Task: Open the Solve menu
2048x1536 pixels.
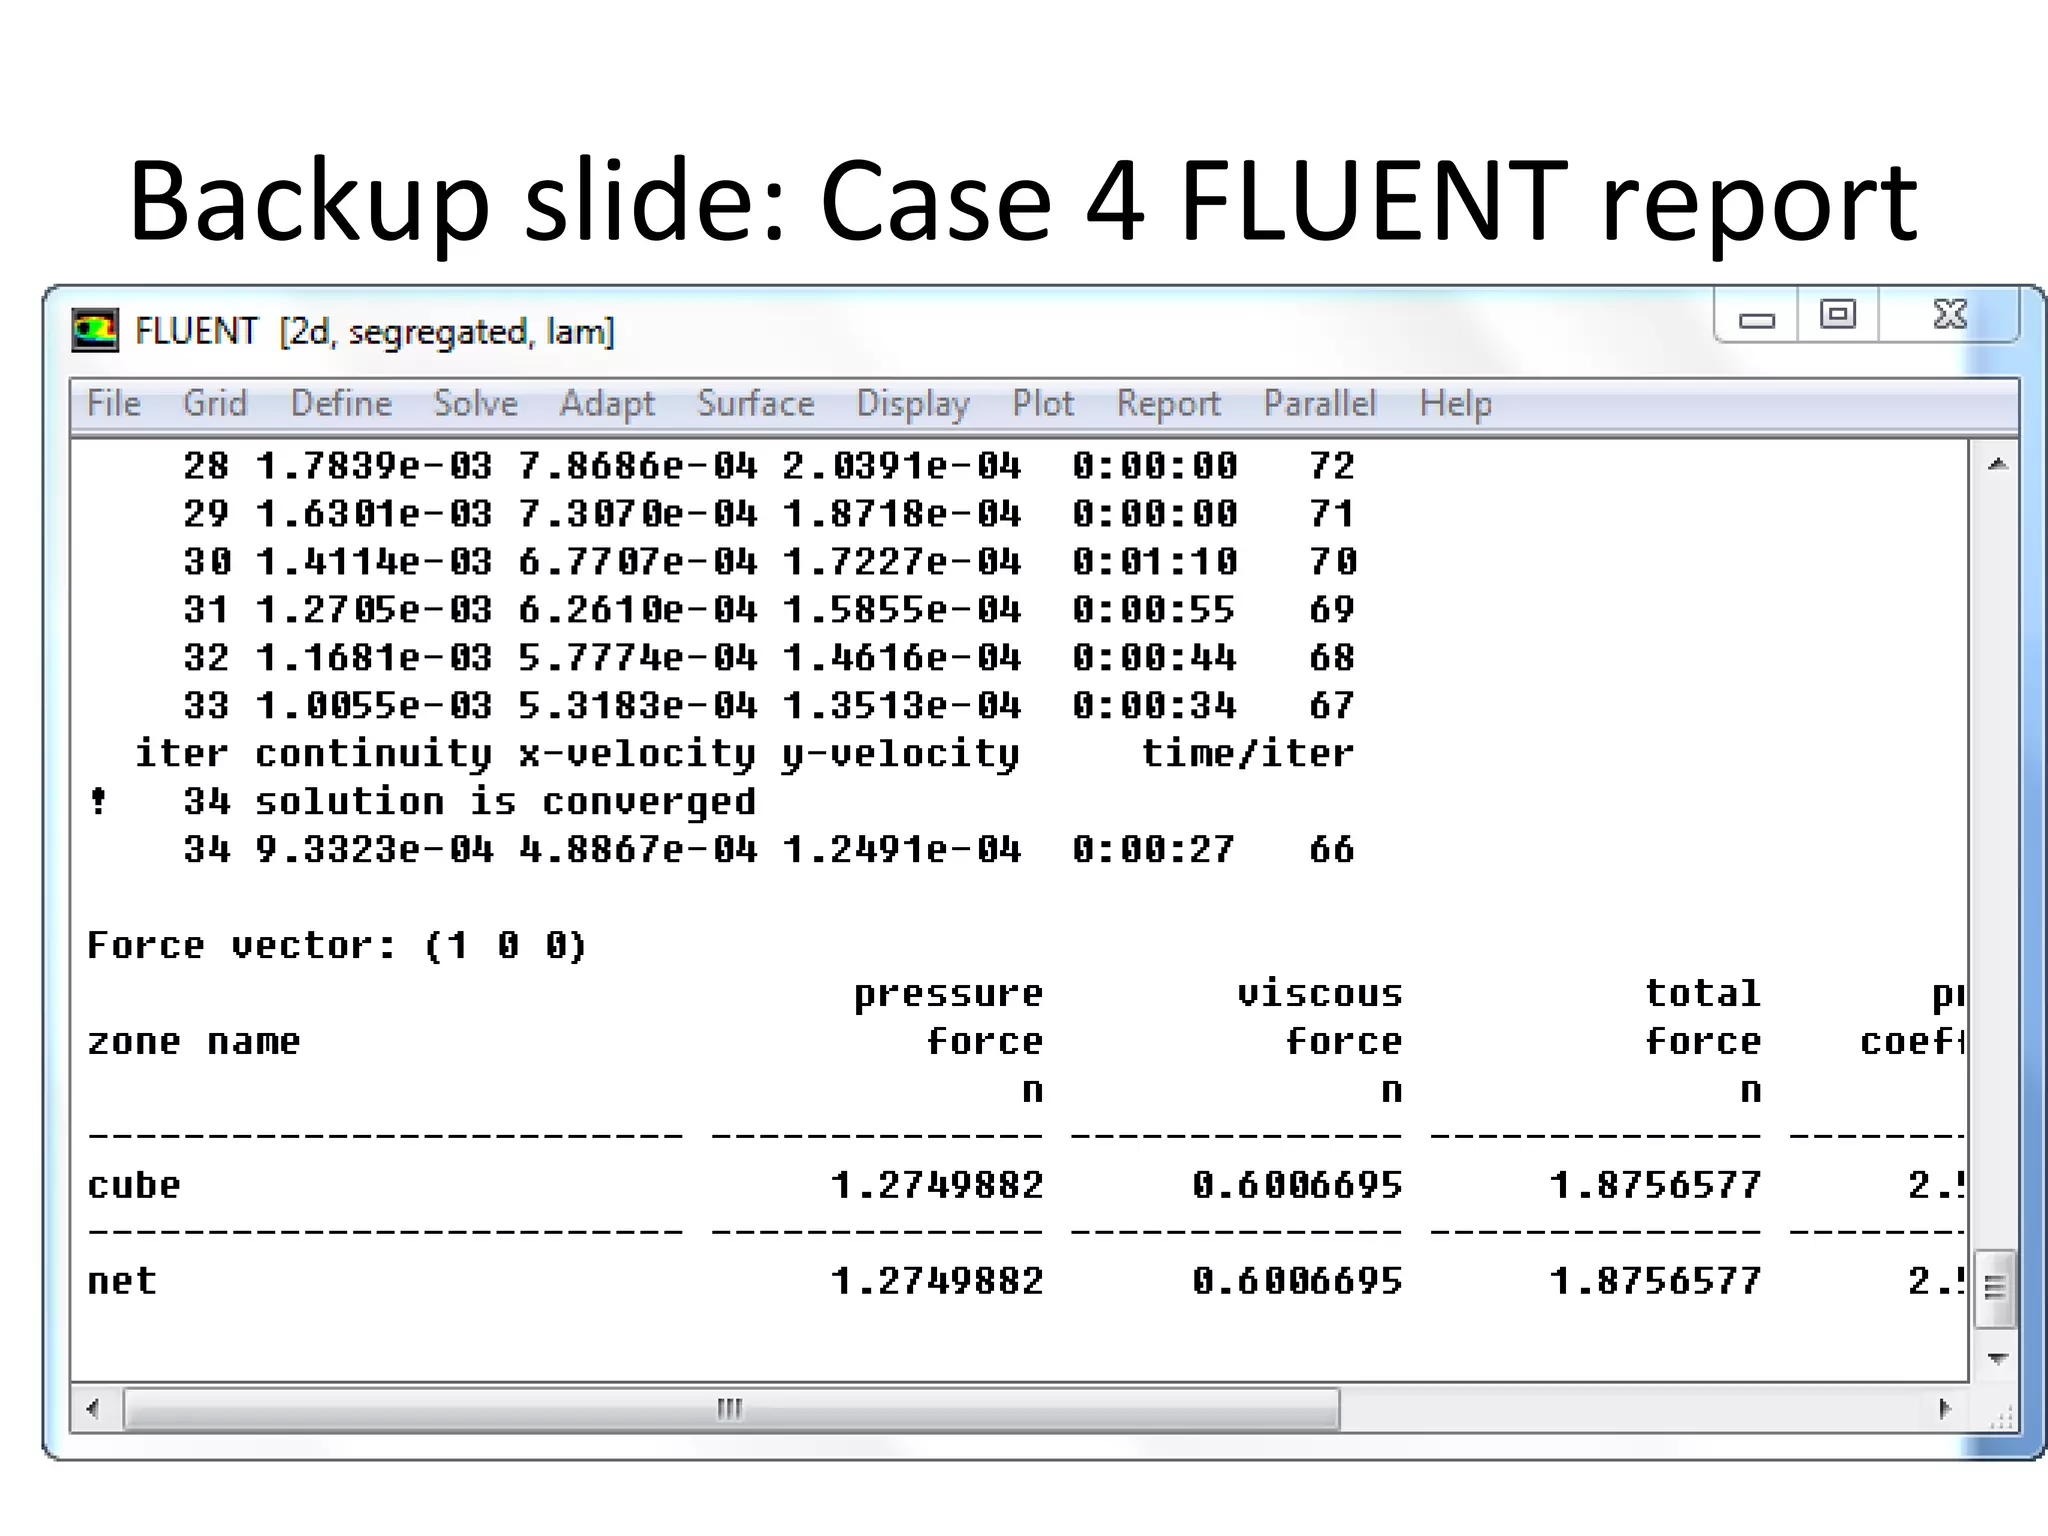Action: click(475, 403)
